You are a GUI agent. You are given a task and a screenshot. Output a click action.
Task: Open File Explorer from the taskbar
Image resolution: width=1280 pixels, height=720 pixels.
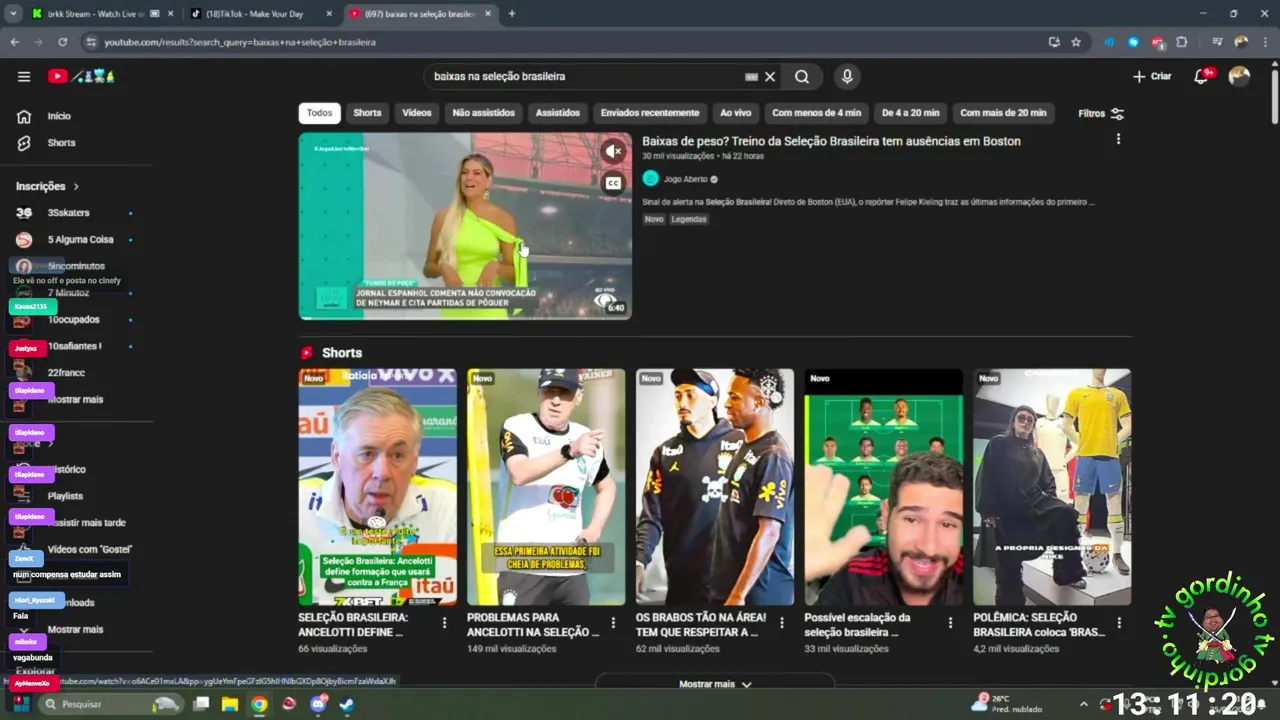pyautogui.click(x=230, y=704)
